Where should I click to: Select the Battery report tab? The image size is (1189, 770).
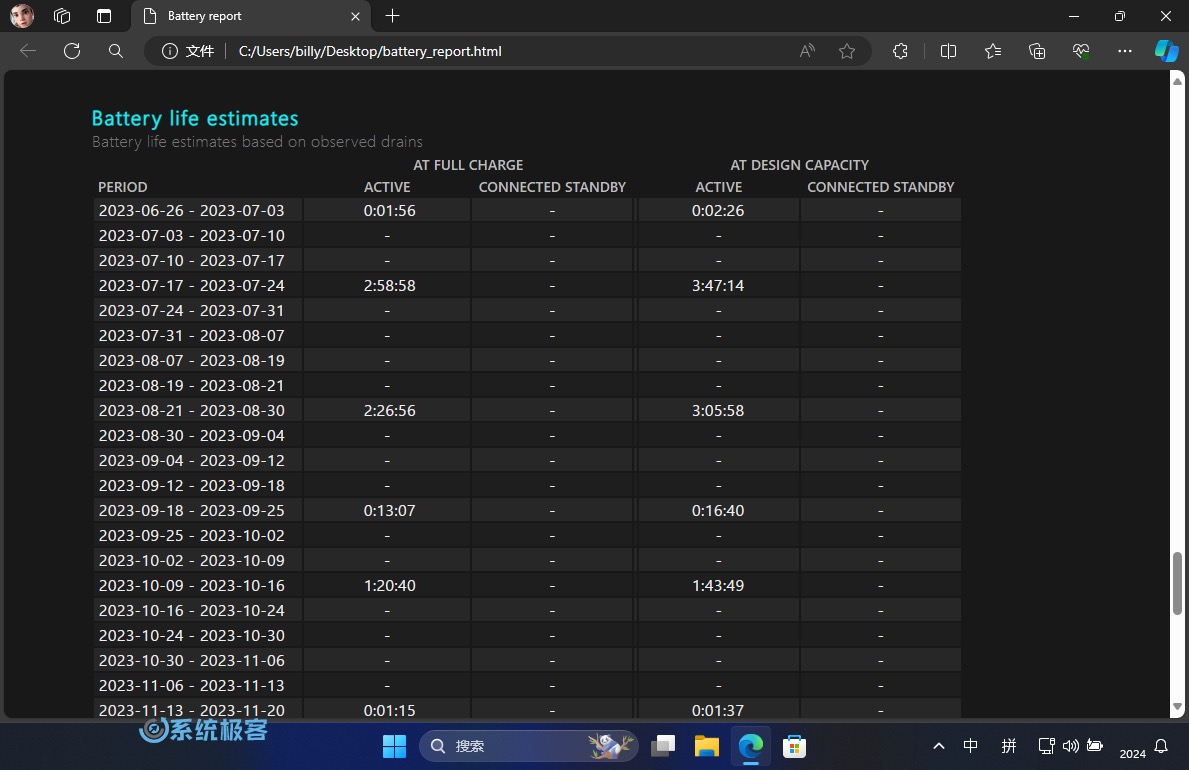click(240, 16)
